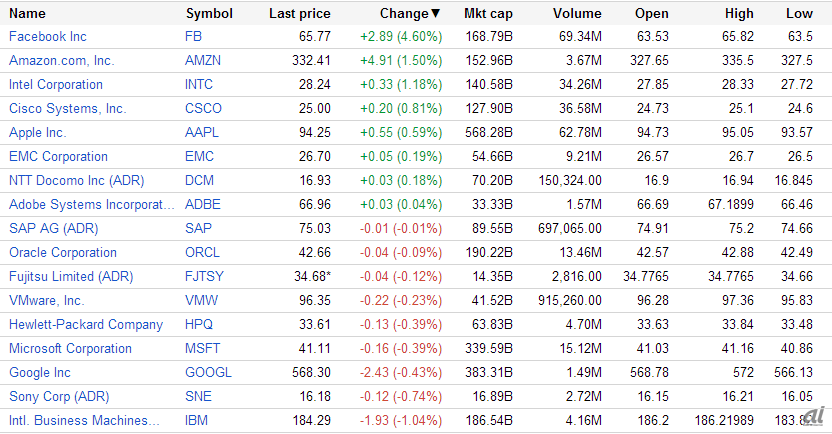The height and width of the screenshot is (434, 832).
Task: Click the Oracle Corporation link
Action: point(62,252)
